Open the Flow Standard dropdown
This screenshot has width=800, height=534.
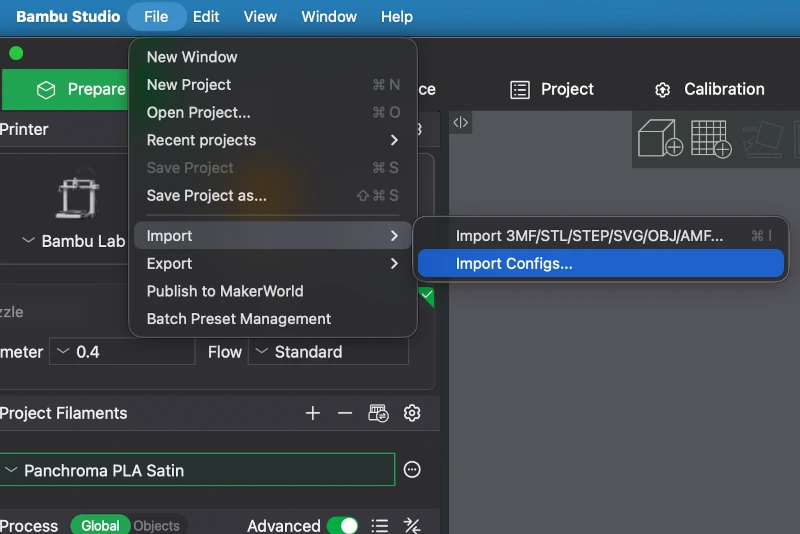pos(328,352)
